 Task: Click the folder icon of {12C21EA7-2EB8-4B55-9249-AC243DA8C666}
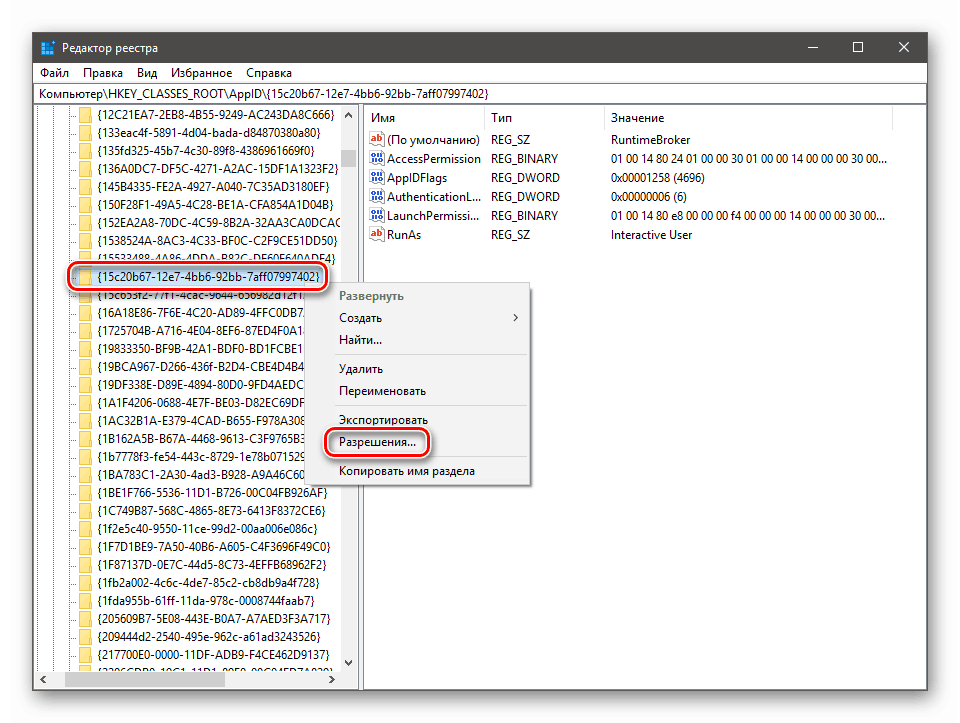[x=85, y=114]
